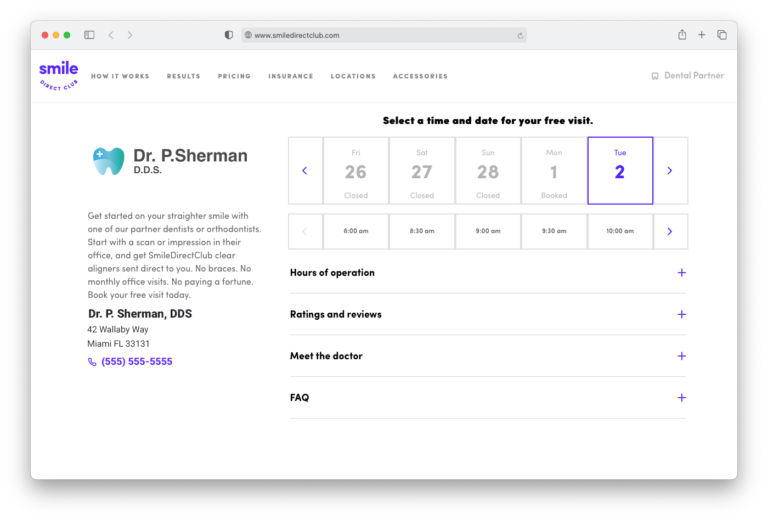The image size is (768, 520).
Task: Open the How It Works menu item
Action: [120, 76]
